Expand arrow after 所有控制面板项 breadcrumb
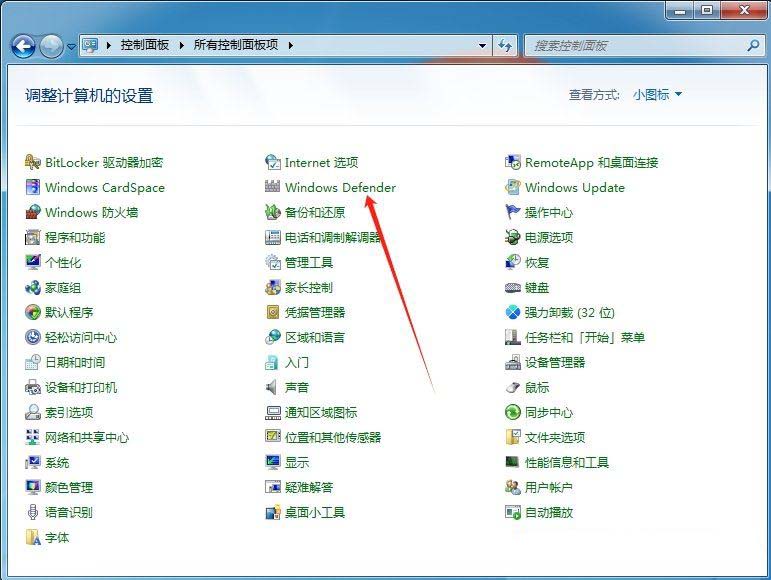This screenshot has height=580, width=771. [291, 45]
